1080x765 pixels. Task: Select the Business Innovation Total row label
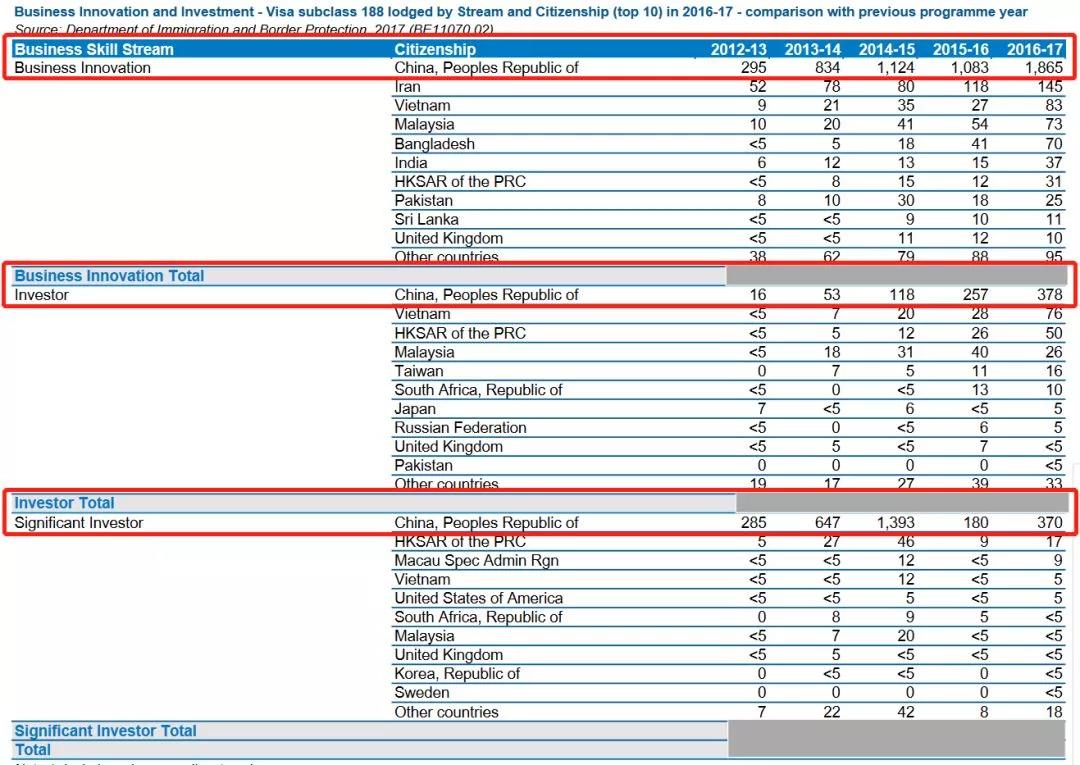point(109,276)
